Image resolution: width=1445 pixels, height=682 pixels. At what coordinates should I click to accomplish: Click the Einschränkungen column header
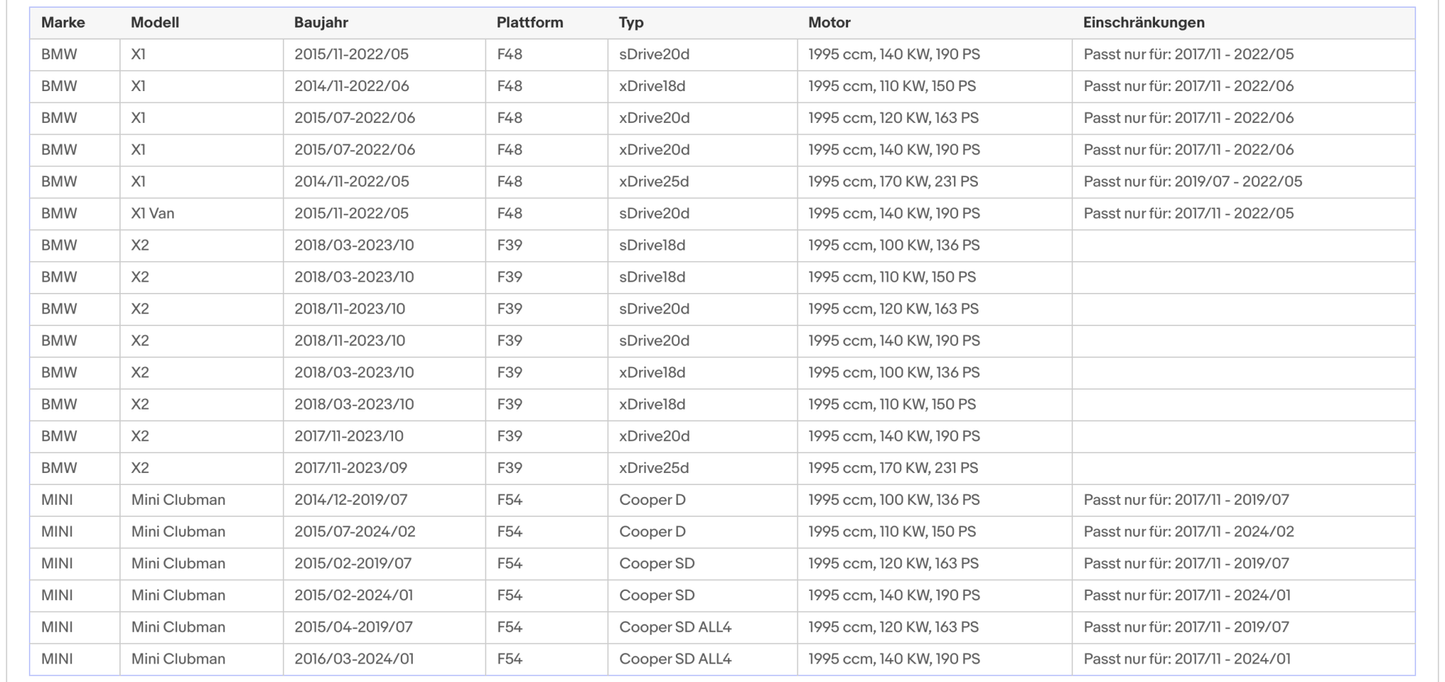(1144, 22)
